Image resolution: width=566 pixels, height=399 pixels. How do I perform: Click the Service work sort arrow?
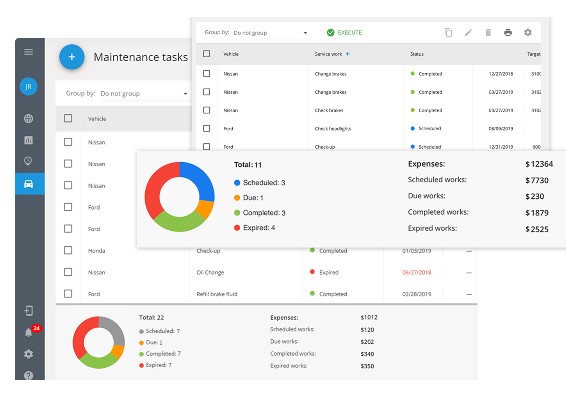point(348,54)
